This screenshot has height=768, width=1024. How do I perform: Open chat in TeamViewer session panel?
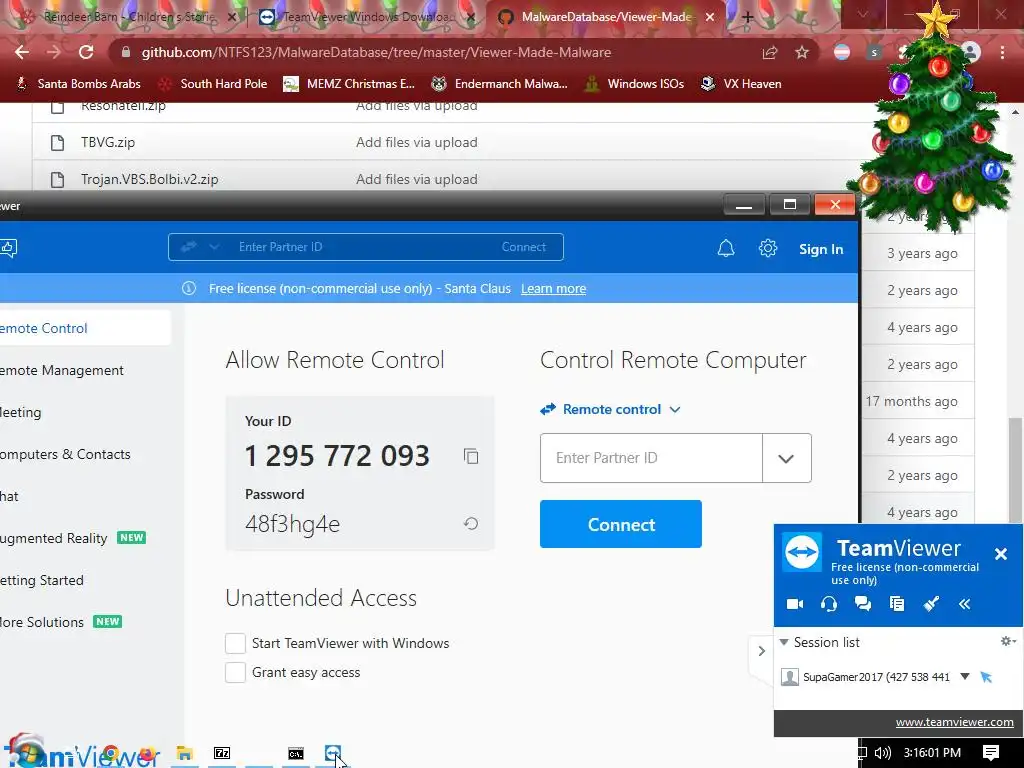[x=863, y=603]
